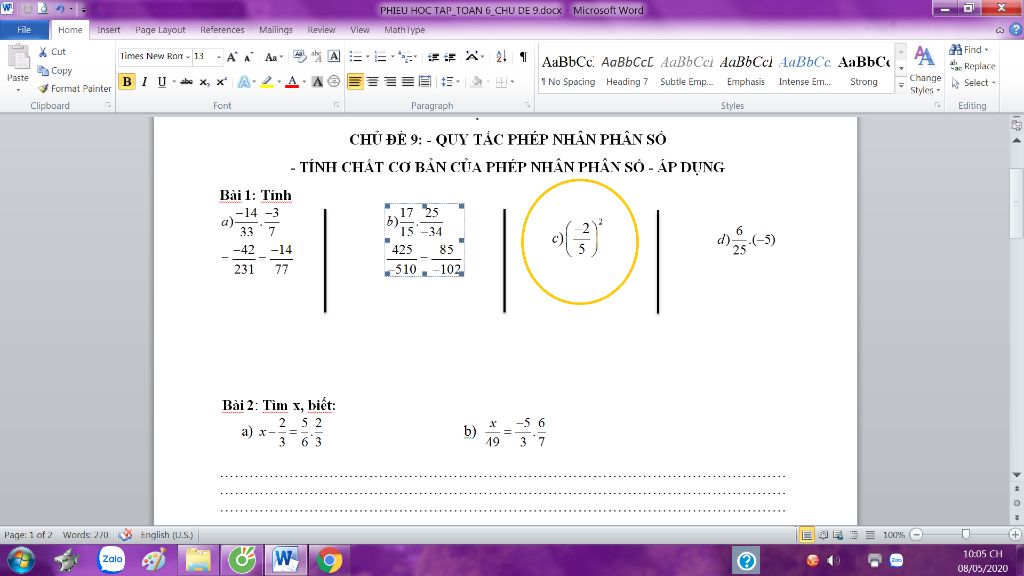Open Zalo from the taskbar

(x=112, y=560)
